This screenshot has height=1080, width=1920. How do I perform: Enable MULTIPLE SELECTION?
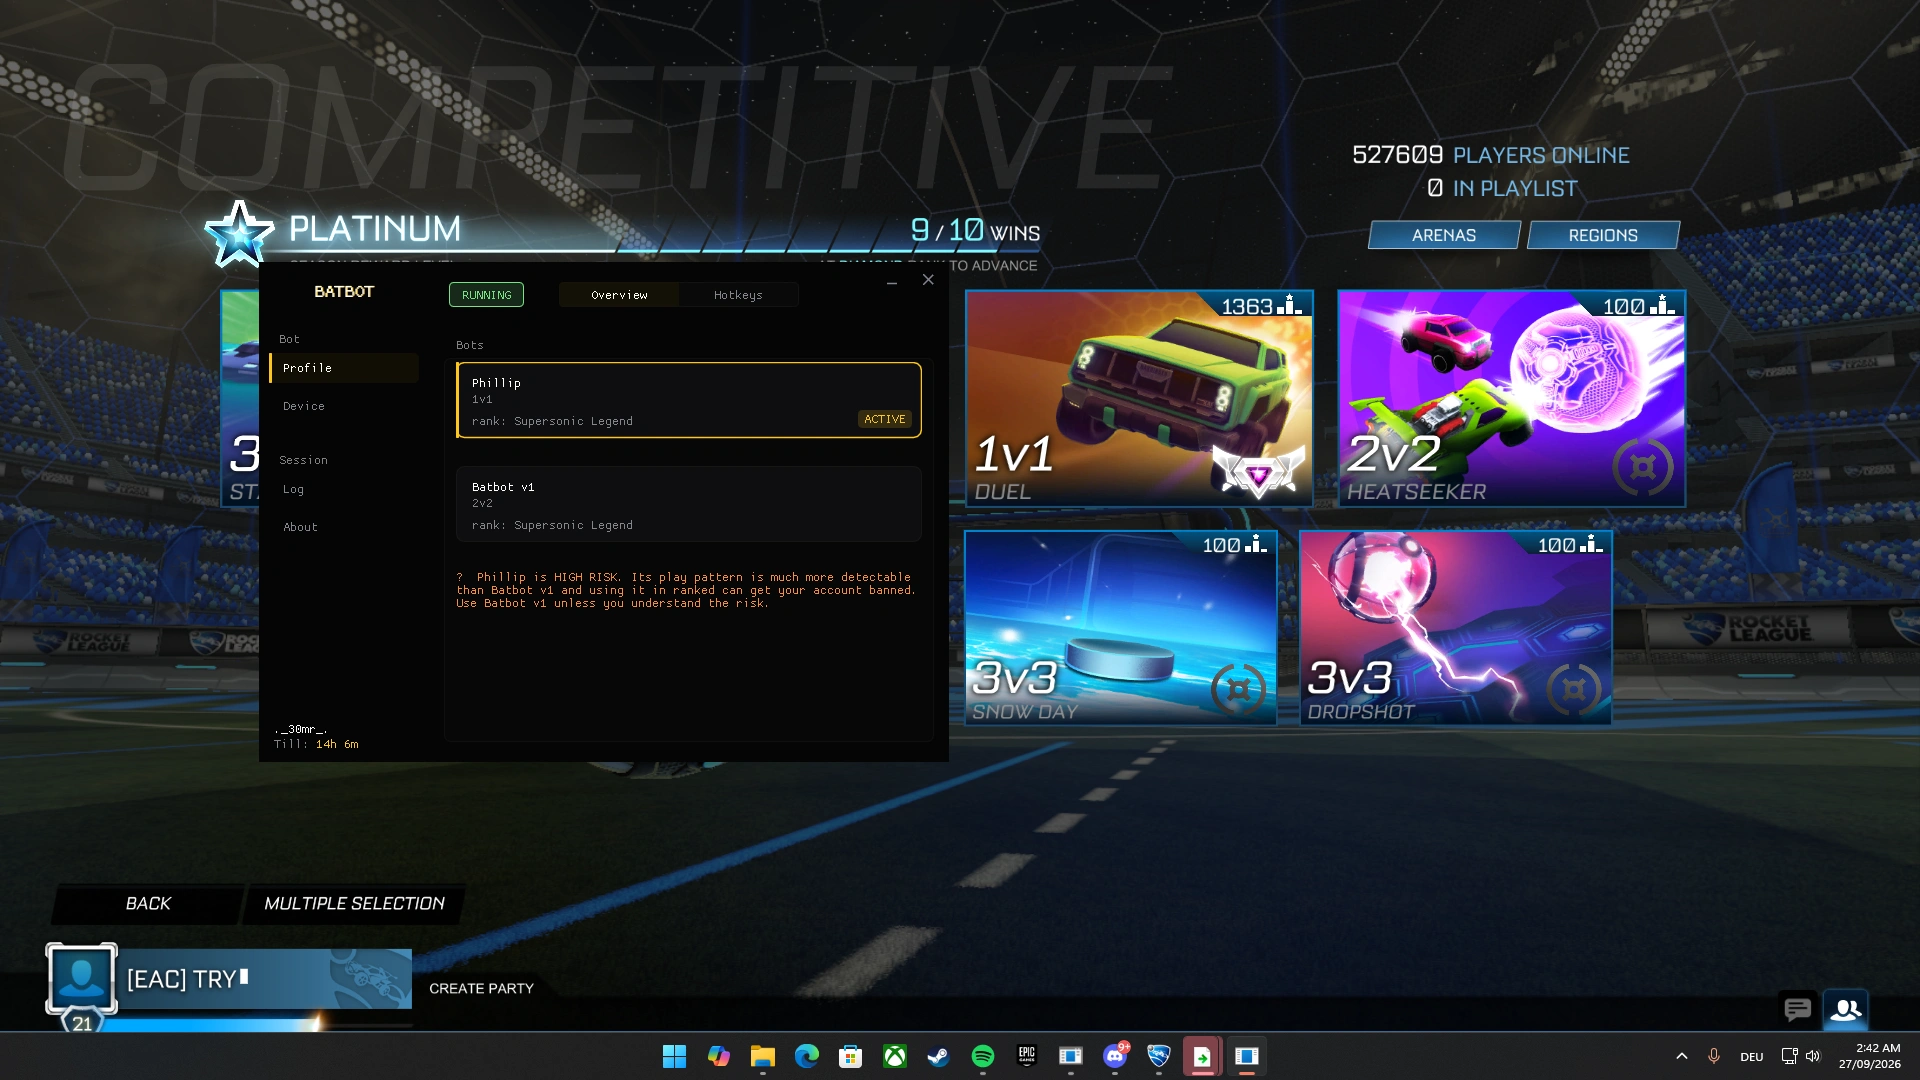(x=354, y=903)
